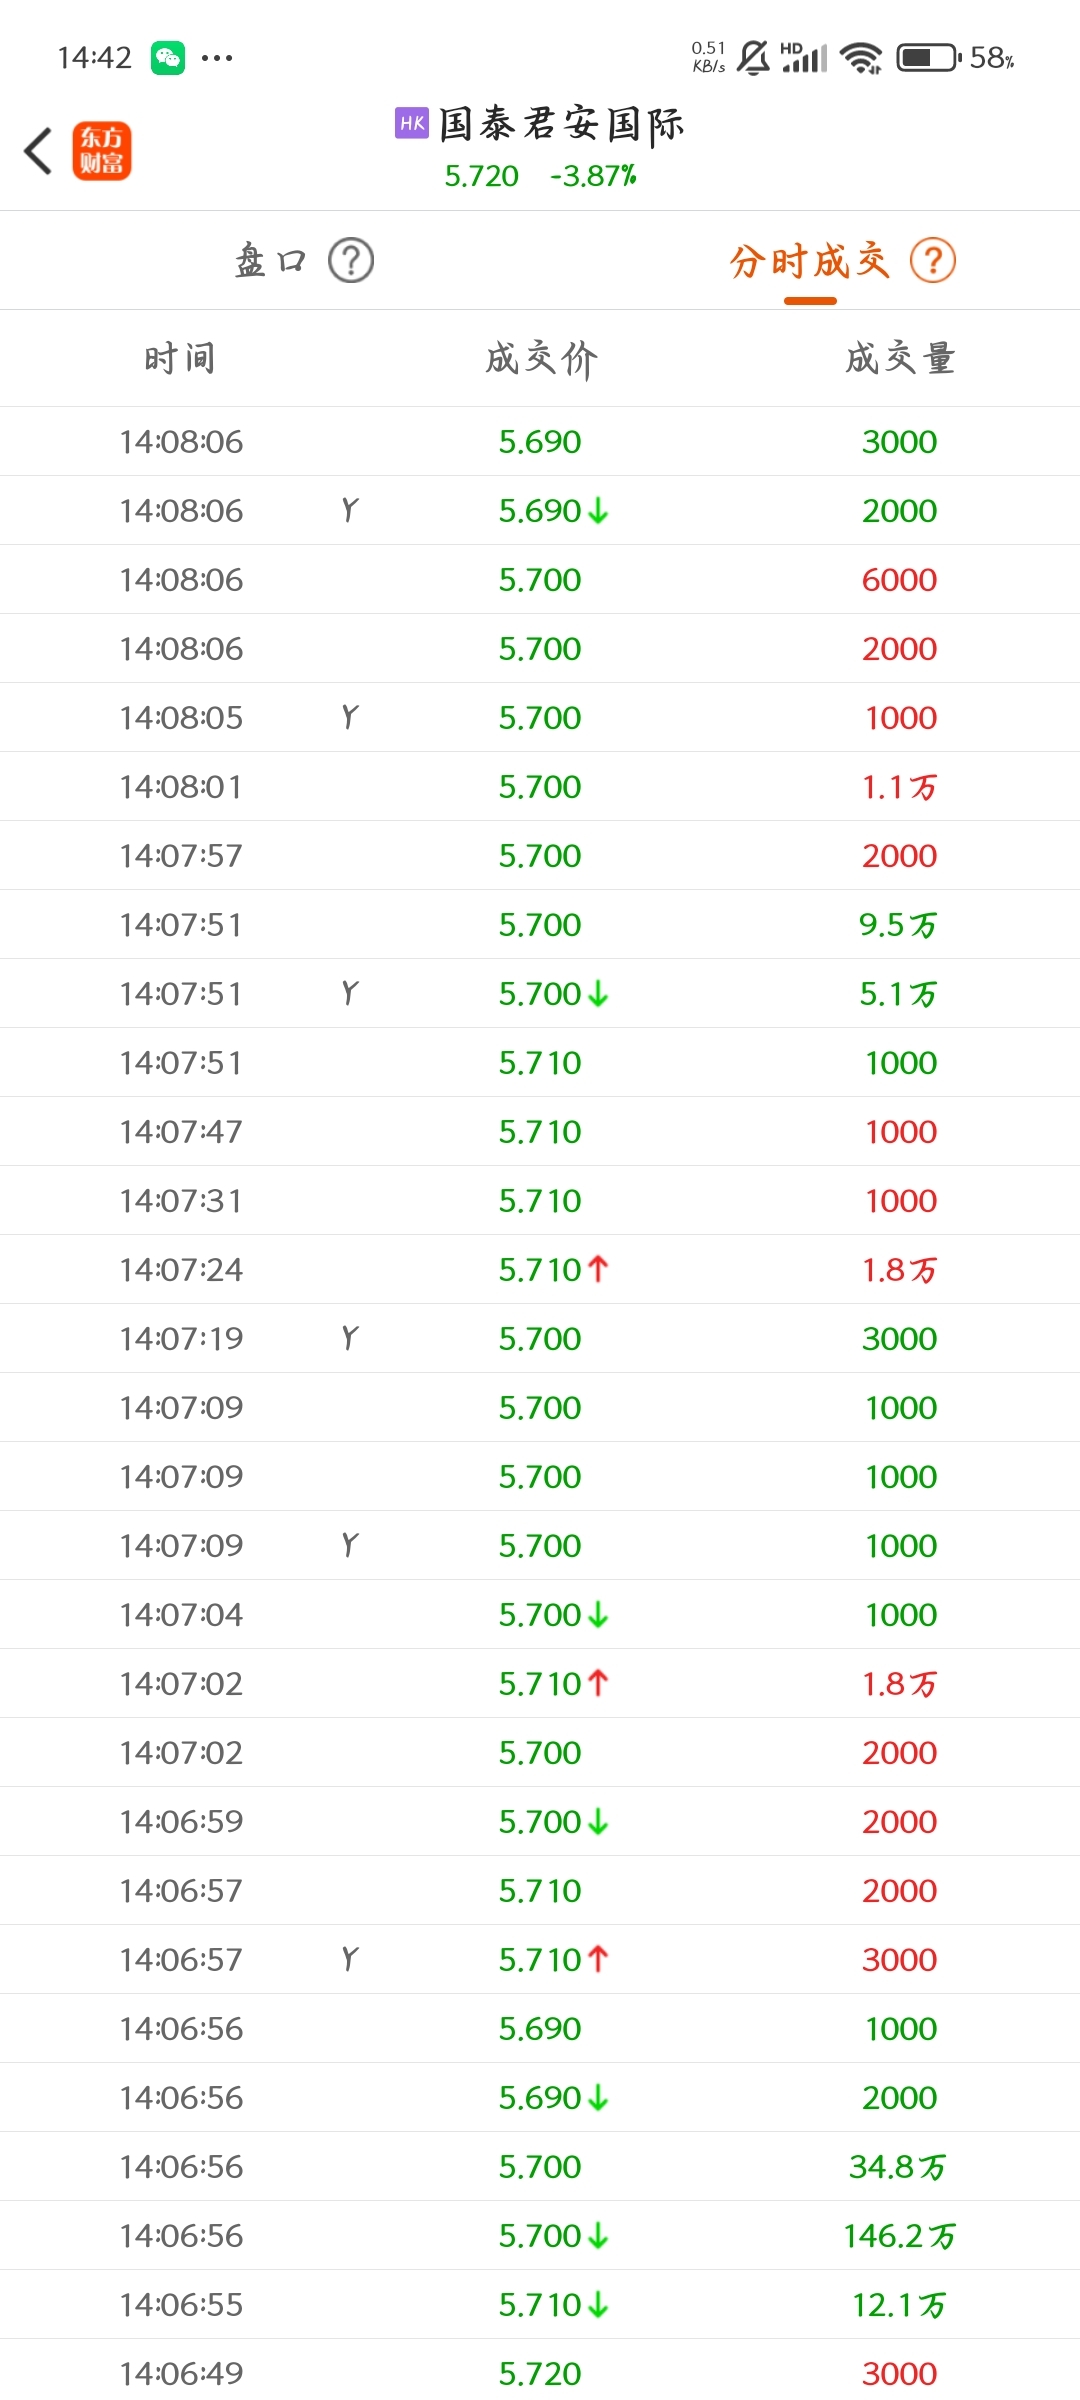The width and height of the screenshot is (1080, 2400).
Task: Open WeChat notification icon in status bar
Action: tap(168, 58)
